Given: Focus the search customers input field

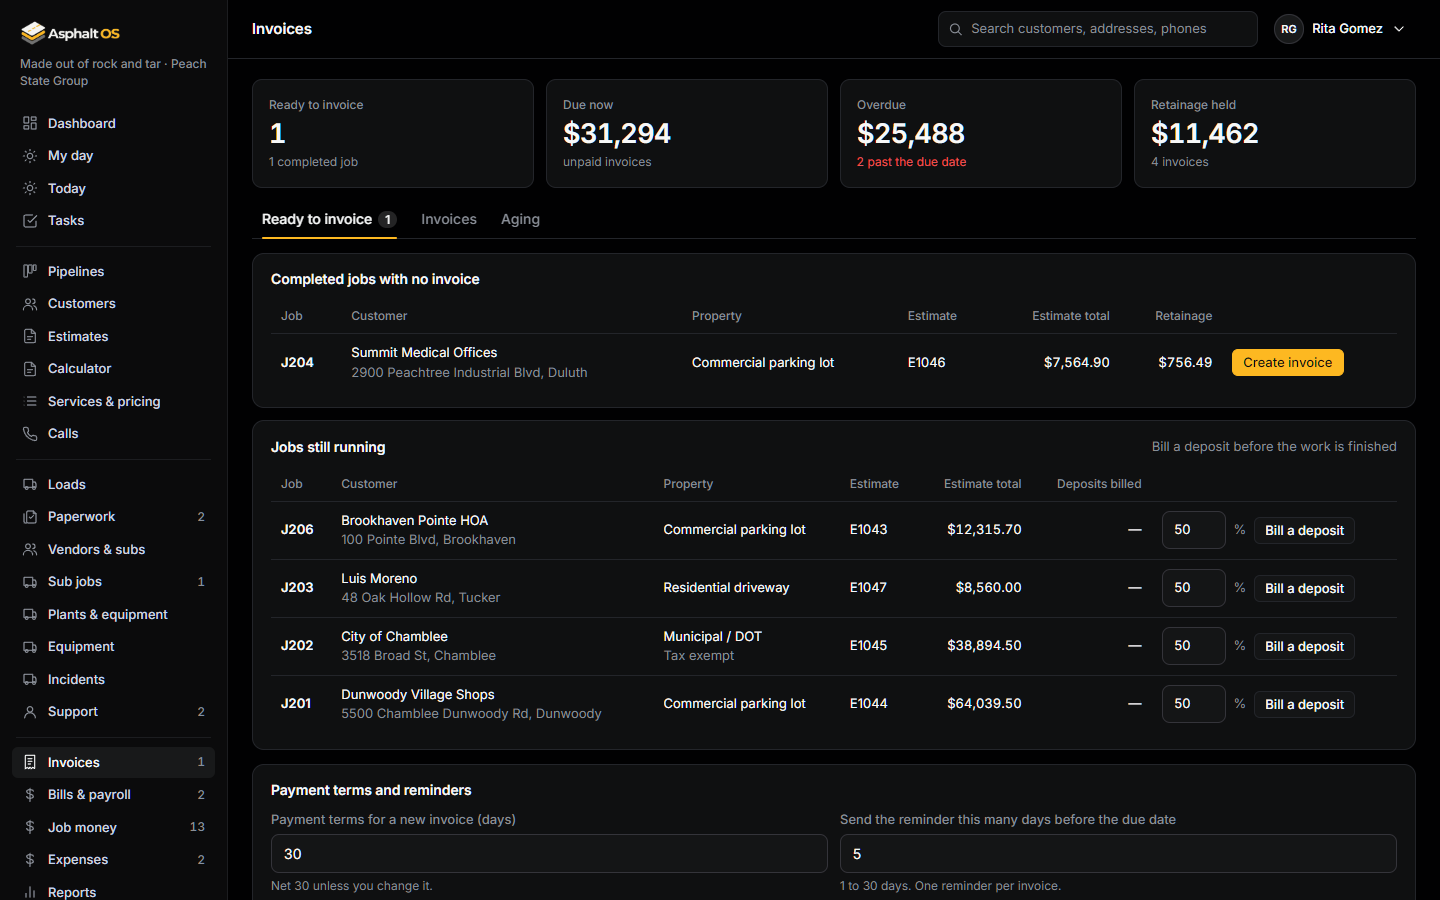Looking at the screenshot, I should pyautogui.click(x=1098, y=29).
